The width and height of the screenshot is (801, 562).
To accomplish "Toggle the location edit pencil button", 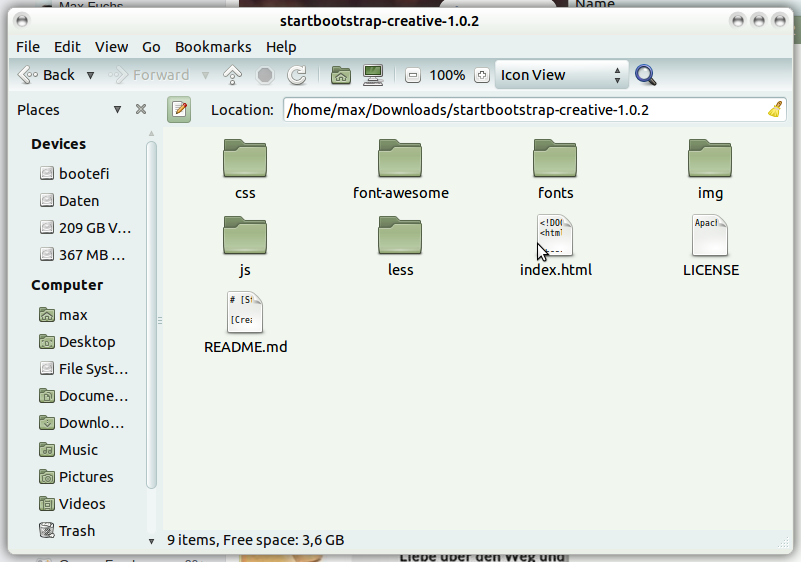I will pos(179,109).
